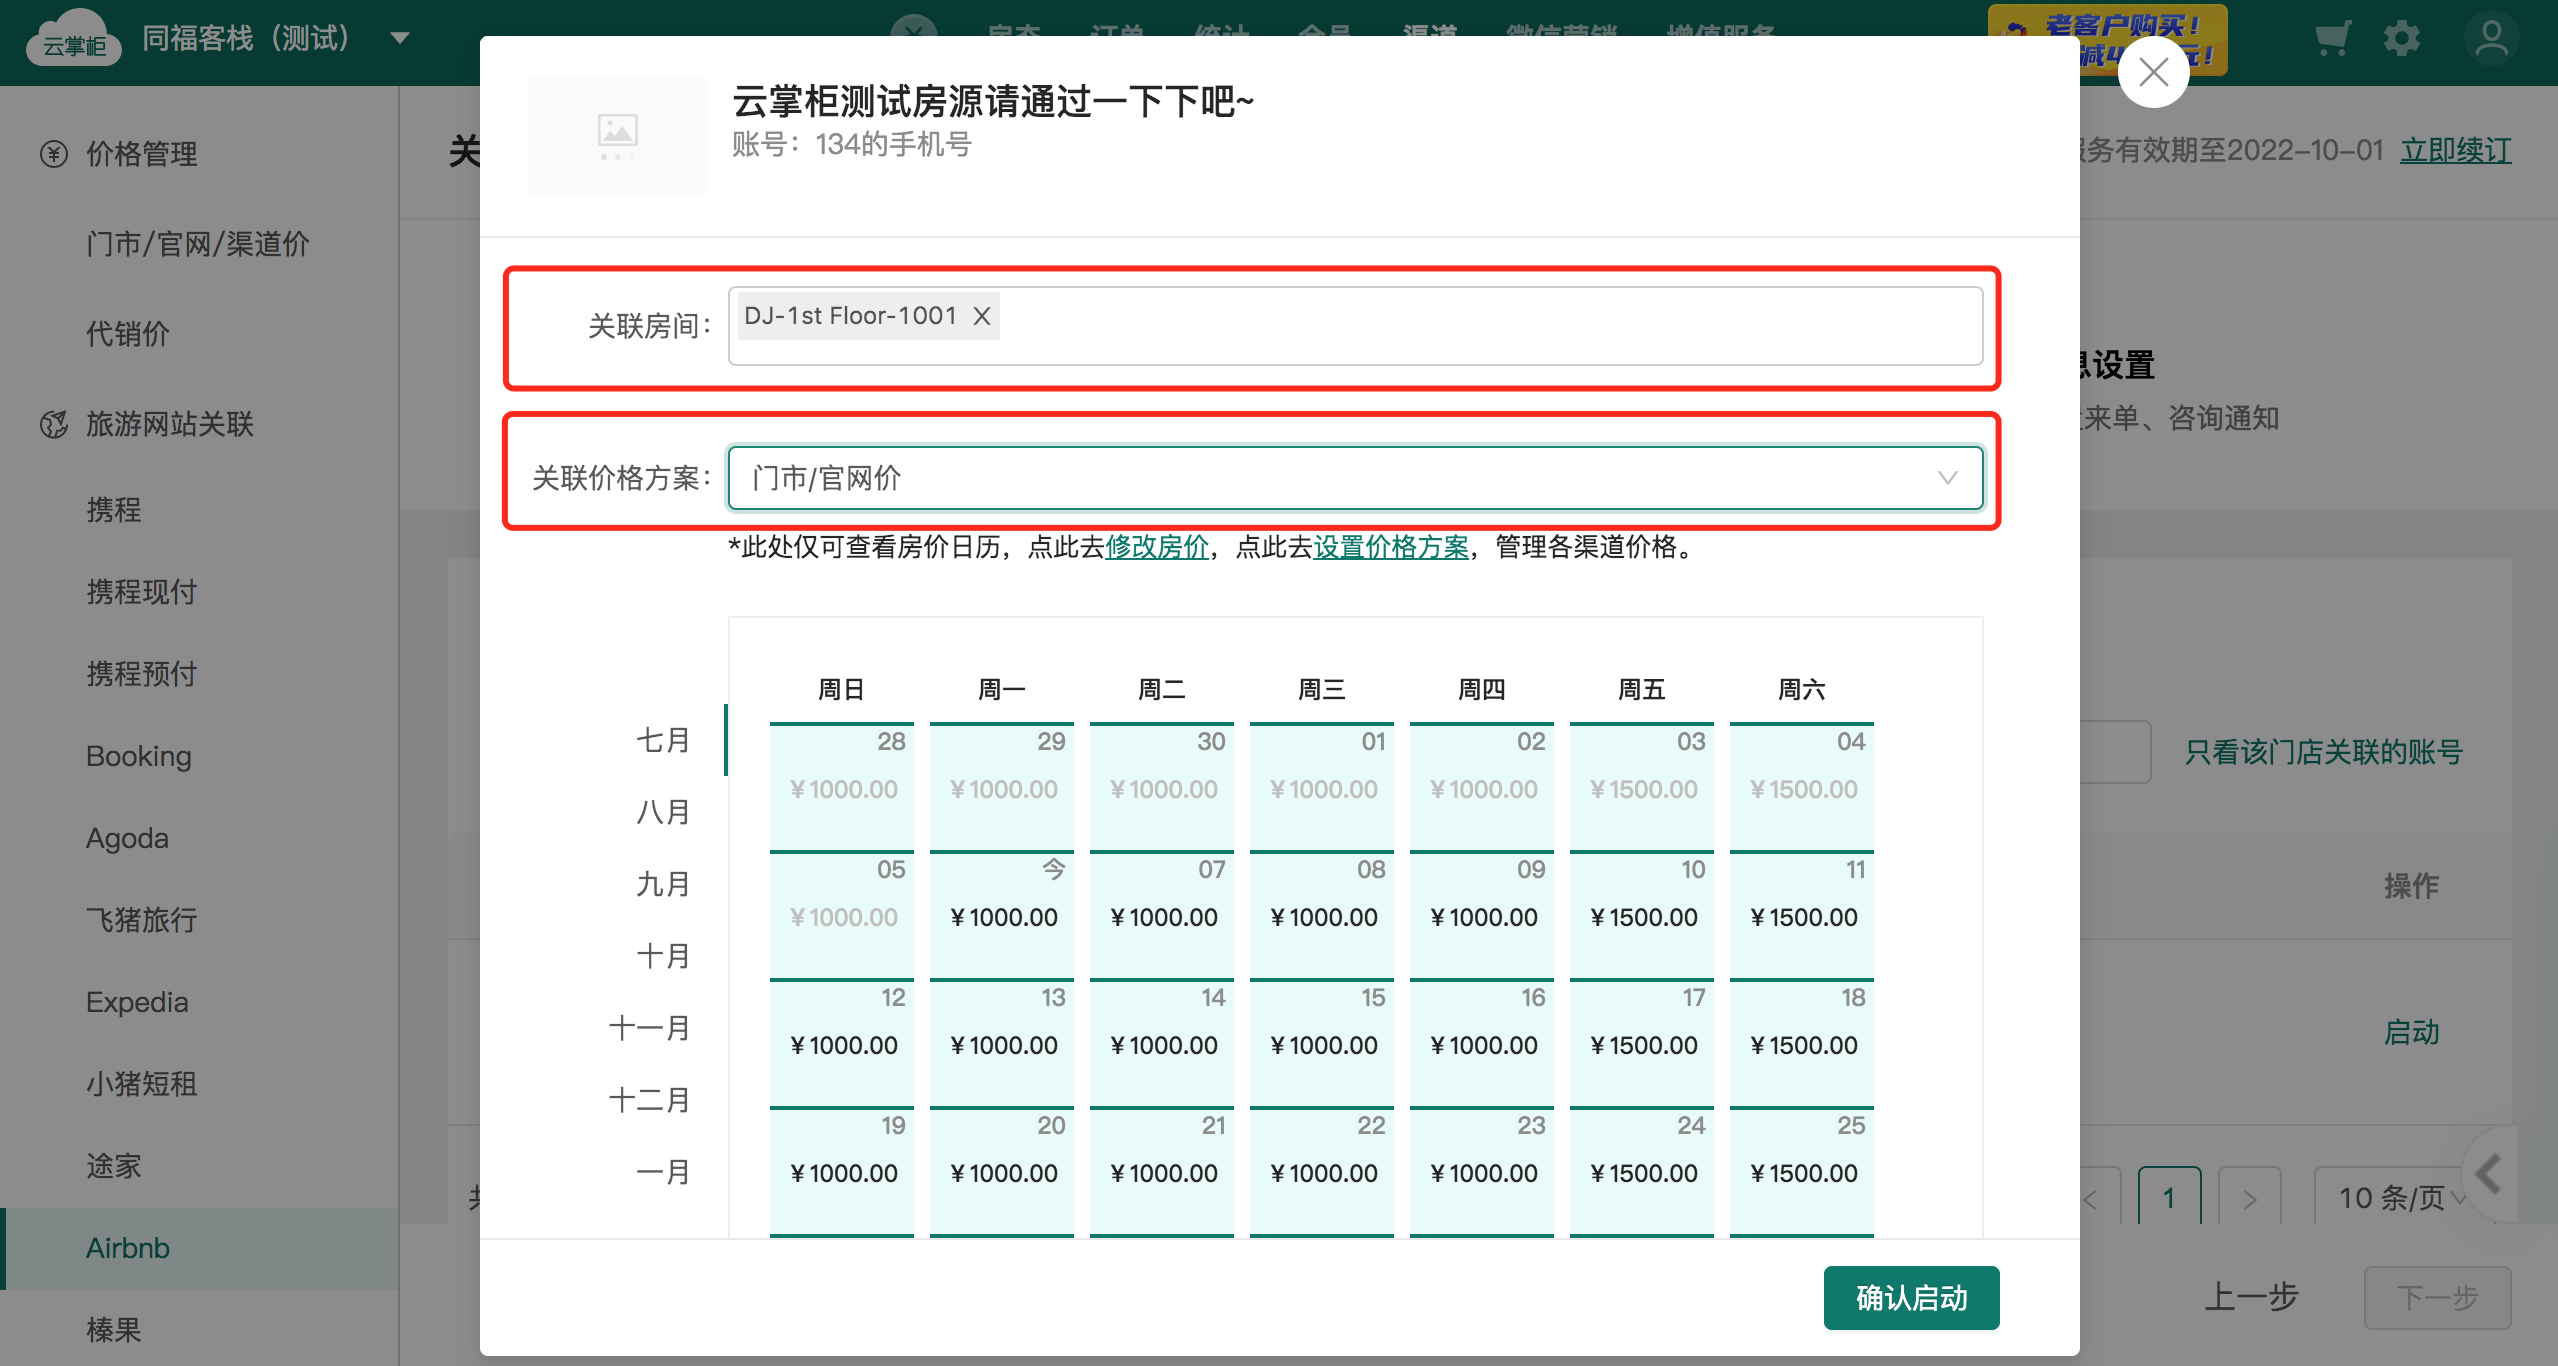Open Booking in the sidebar

pos(138,756)
